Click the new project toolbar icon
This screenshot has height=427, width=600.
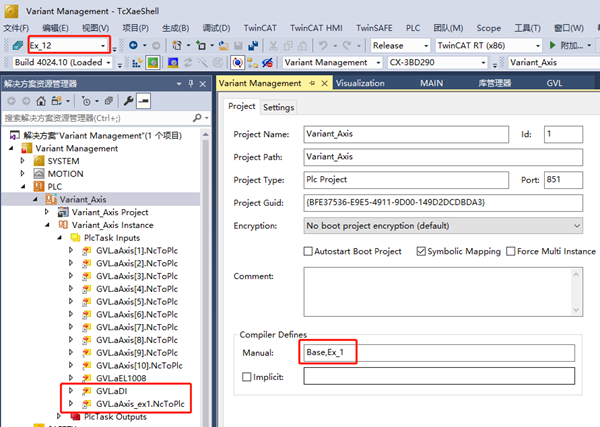tap(177, 45)
